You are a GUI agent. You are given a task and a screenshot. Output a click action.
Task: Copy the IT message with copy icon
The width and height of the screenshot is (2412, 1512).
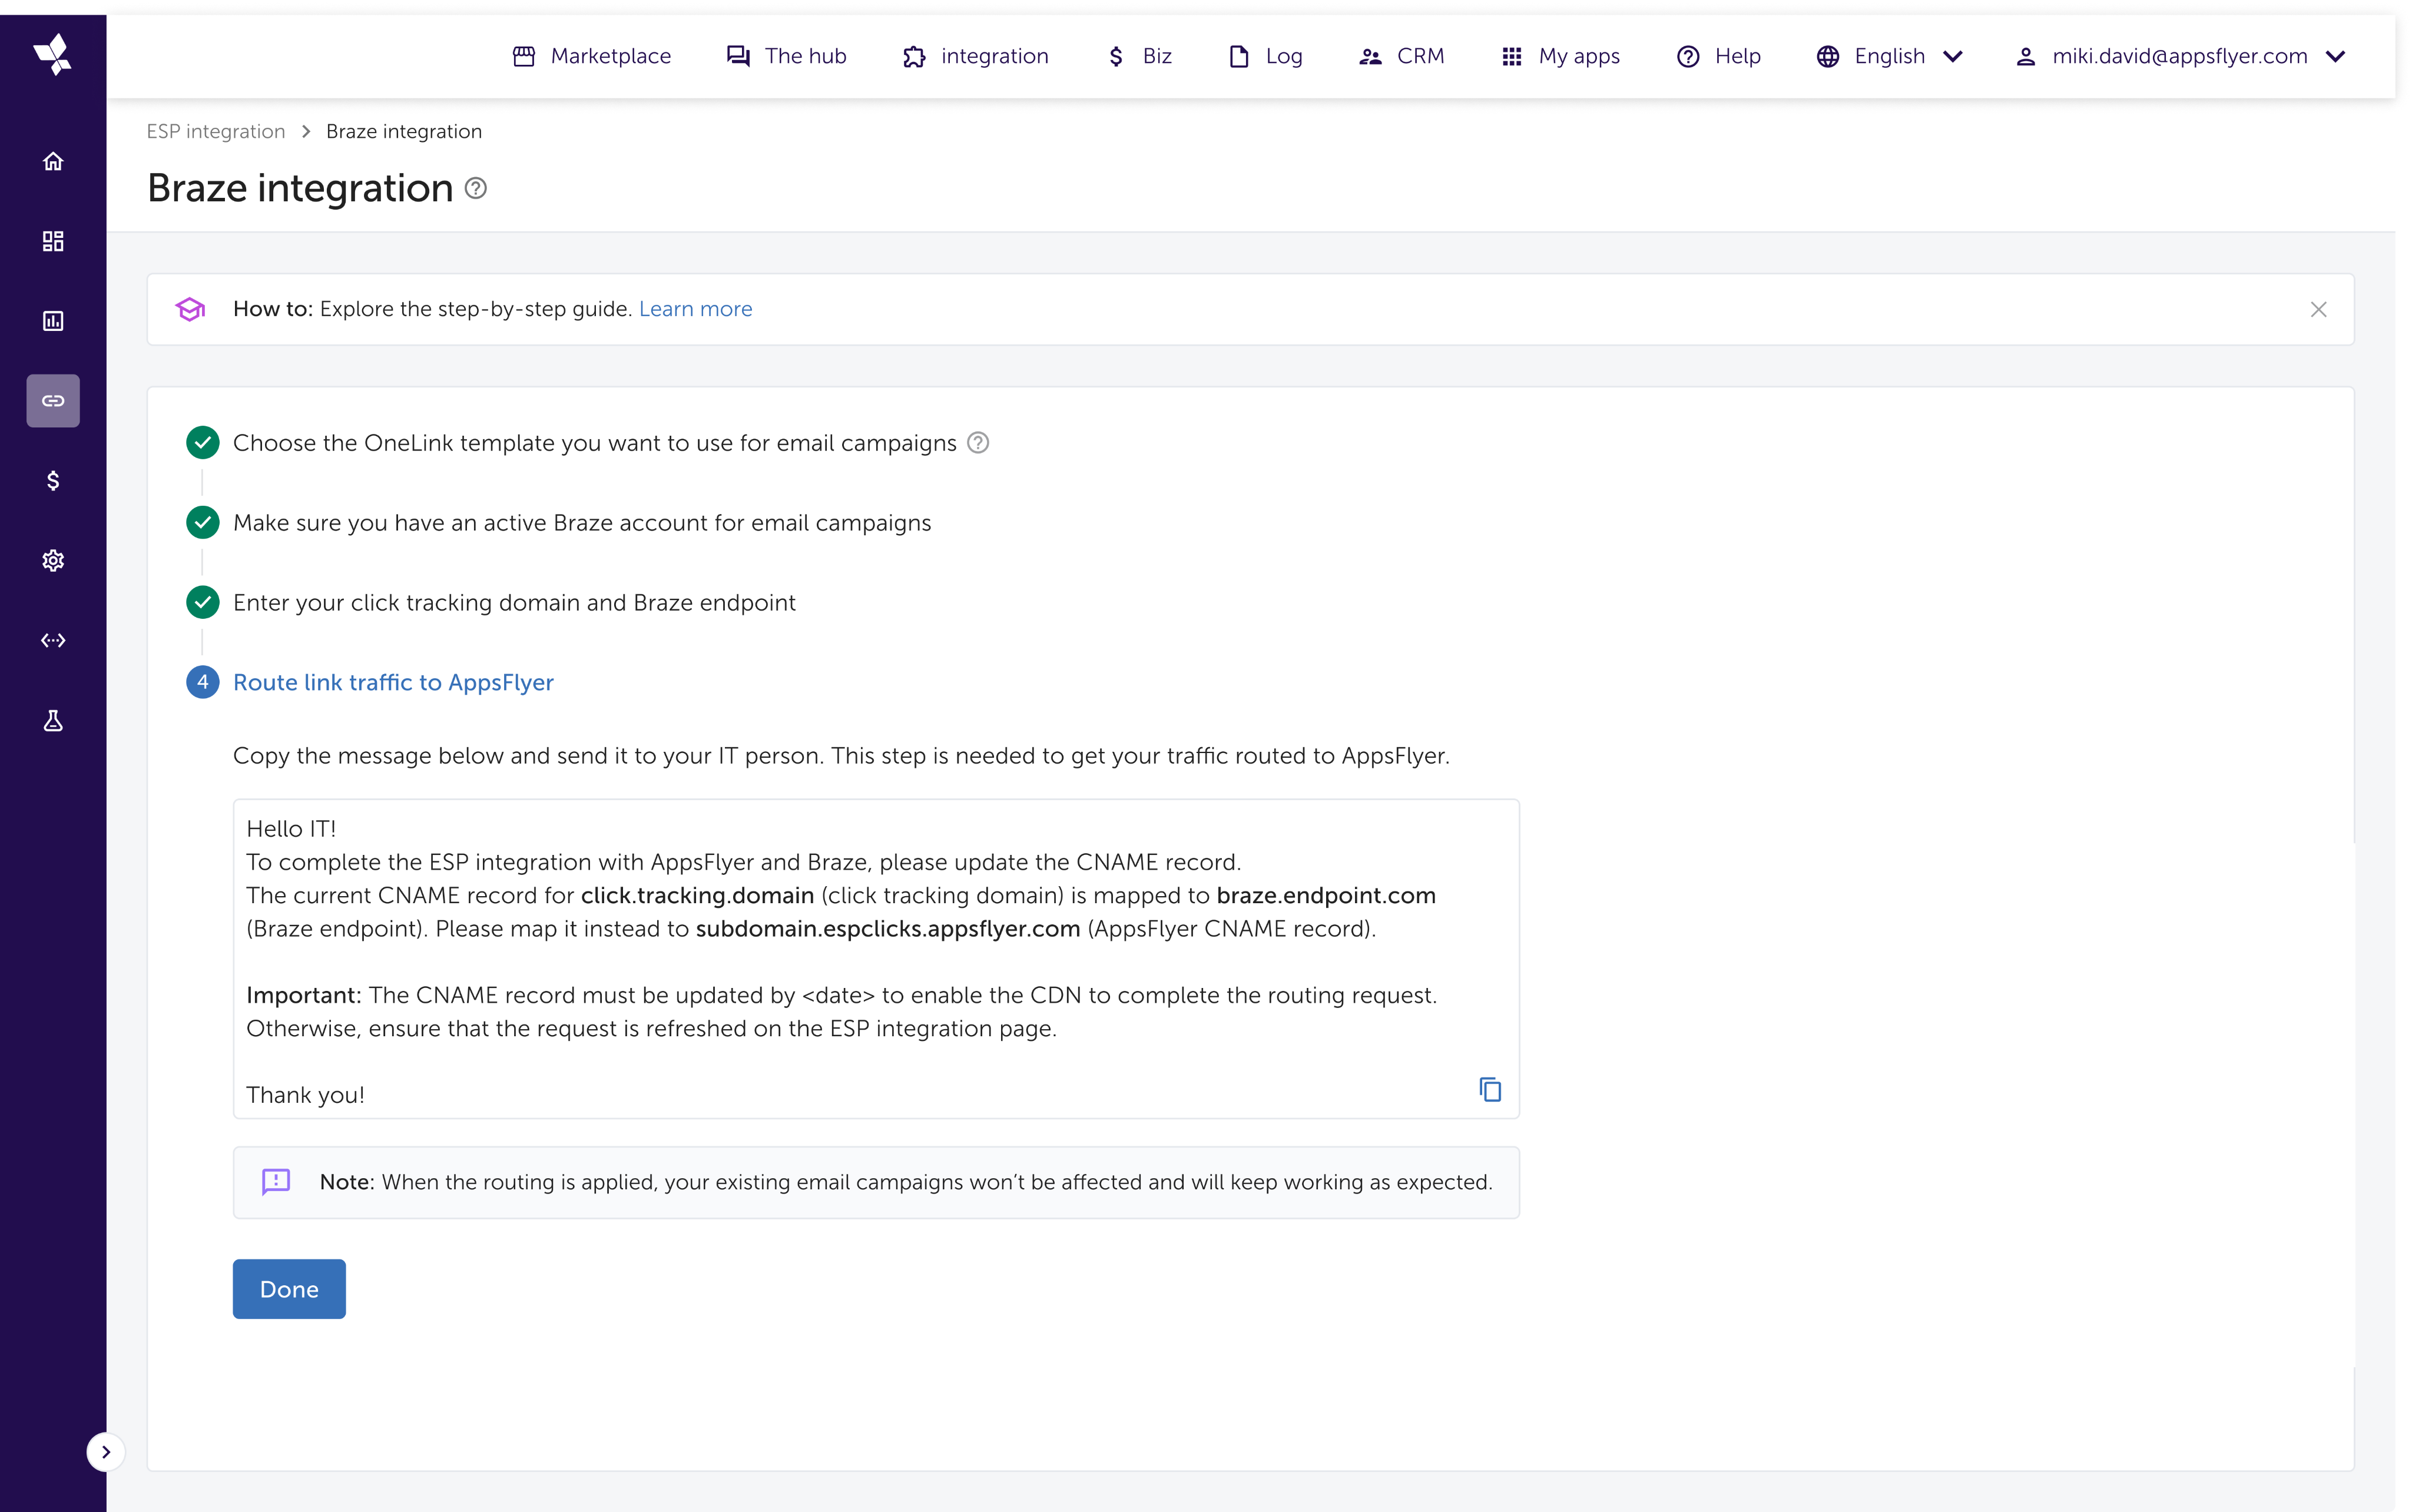pyautogui.click(x=1490, y=1090)
